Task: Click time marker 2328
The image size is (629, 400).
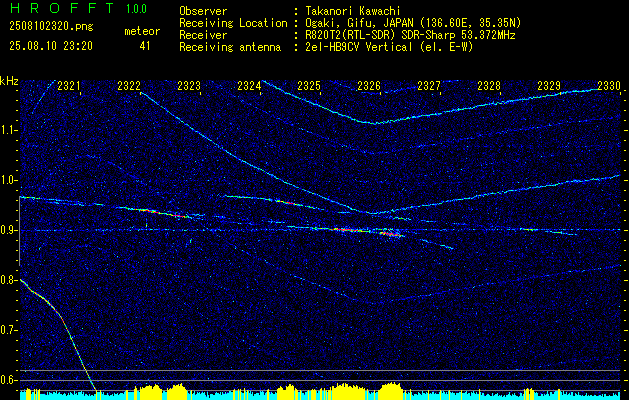Action: 489,85
